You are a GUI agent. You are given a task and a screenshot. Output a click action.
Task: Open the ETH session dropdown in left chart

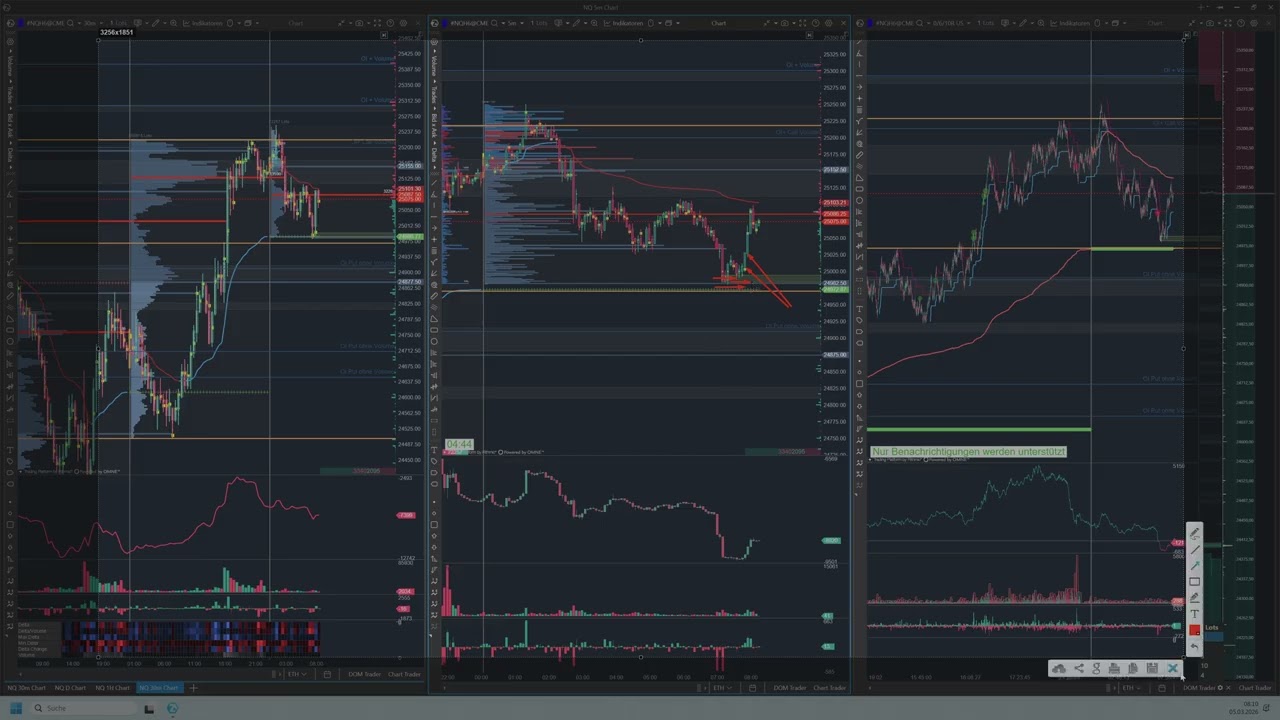point(296,674)
